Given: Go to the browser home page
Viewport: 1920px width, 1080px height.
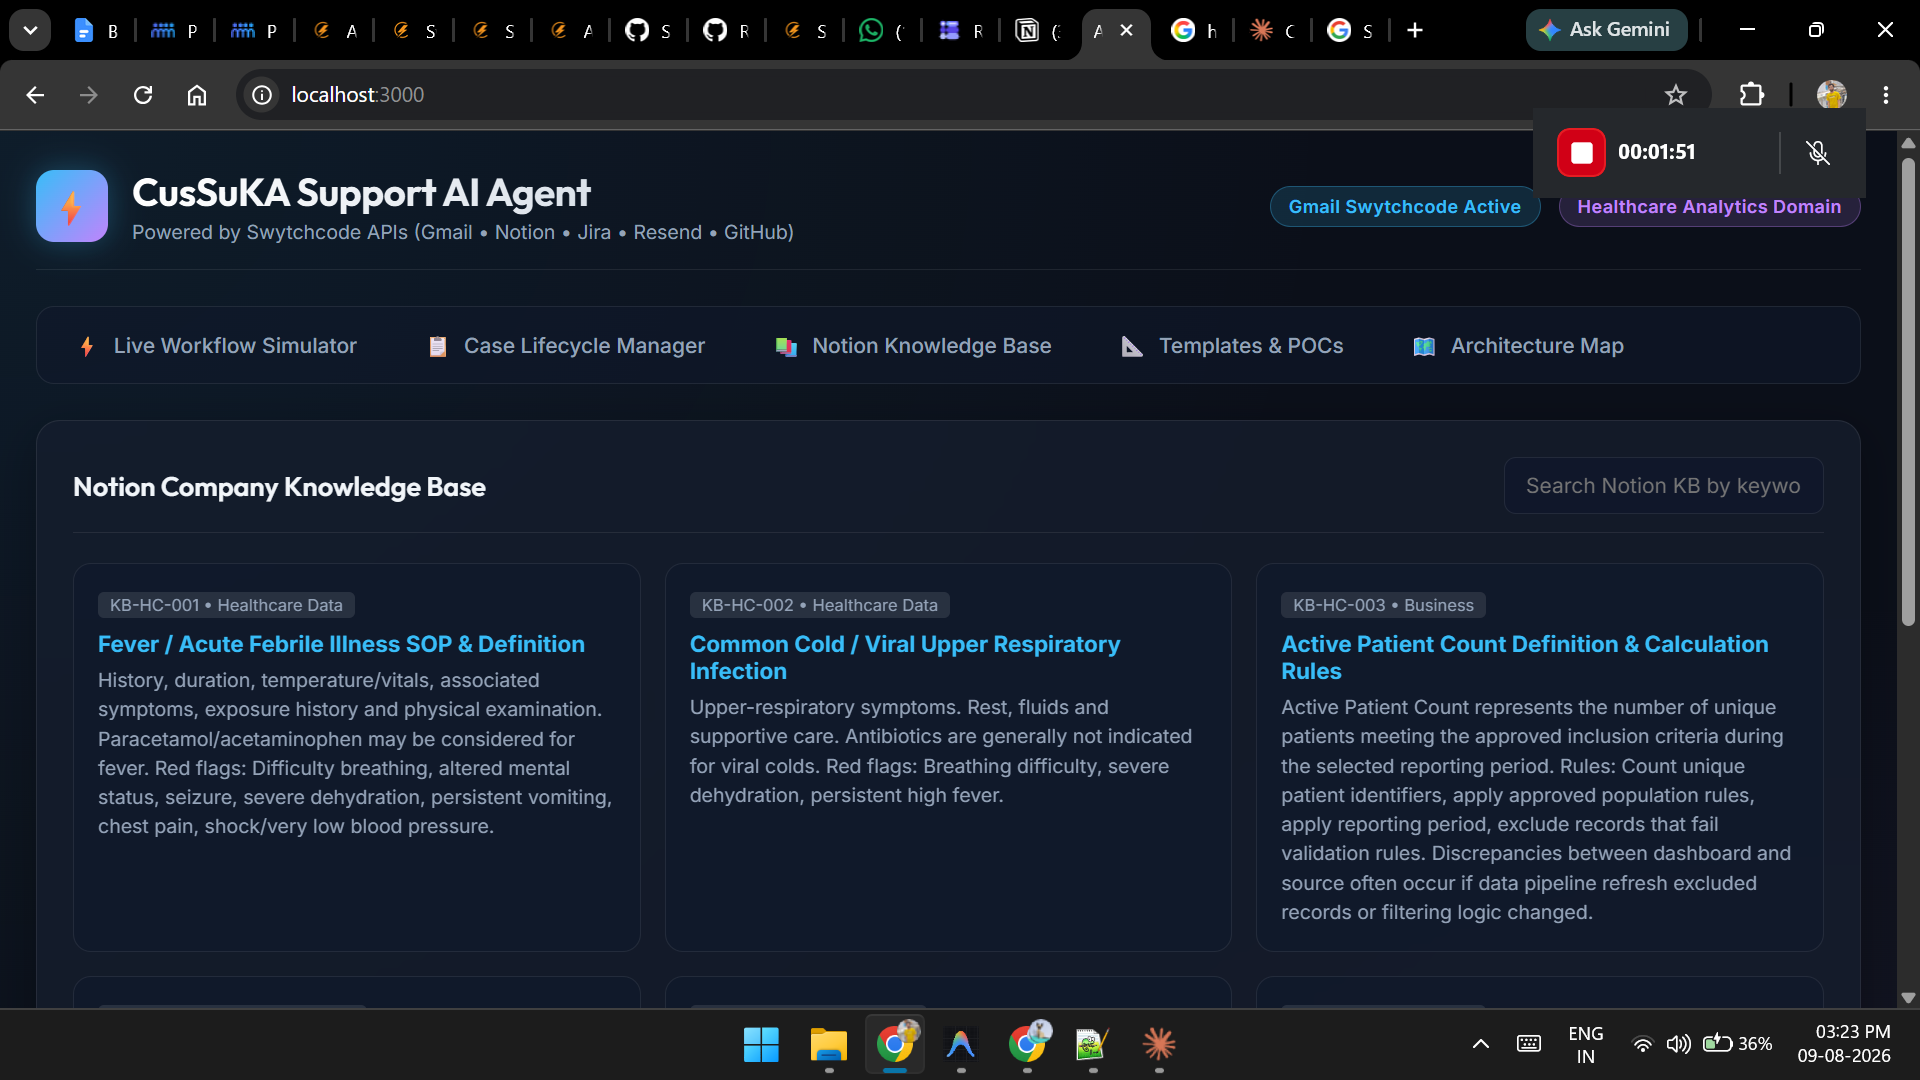Looking at the screenshot, I should click(x=197, y=95).
